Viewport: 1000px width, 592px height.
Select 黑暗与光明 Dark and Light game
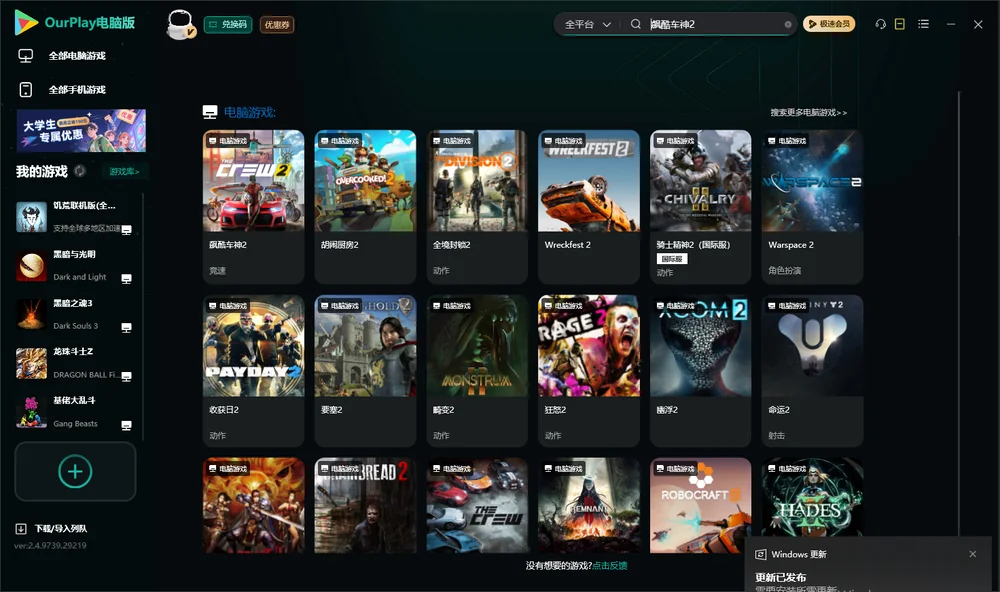[x=75, y=266]
